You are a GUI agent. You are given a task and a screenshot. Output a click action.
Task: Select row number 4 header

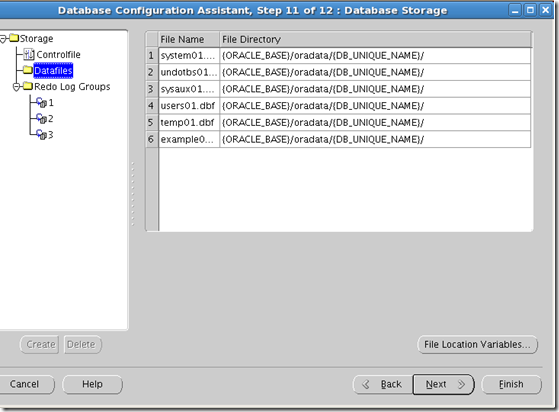[152, 106]
